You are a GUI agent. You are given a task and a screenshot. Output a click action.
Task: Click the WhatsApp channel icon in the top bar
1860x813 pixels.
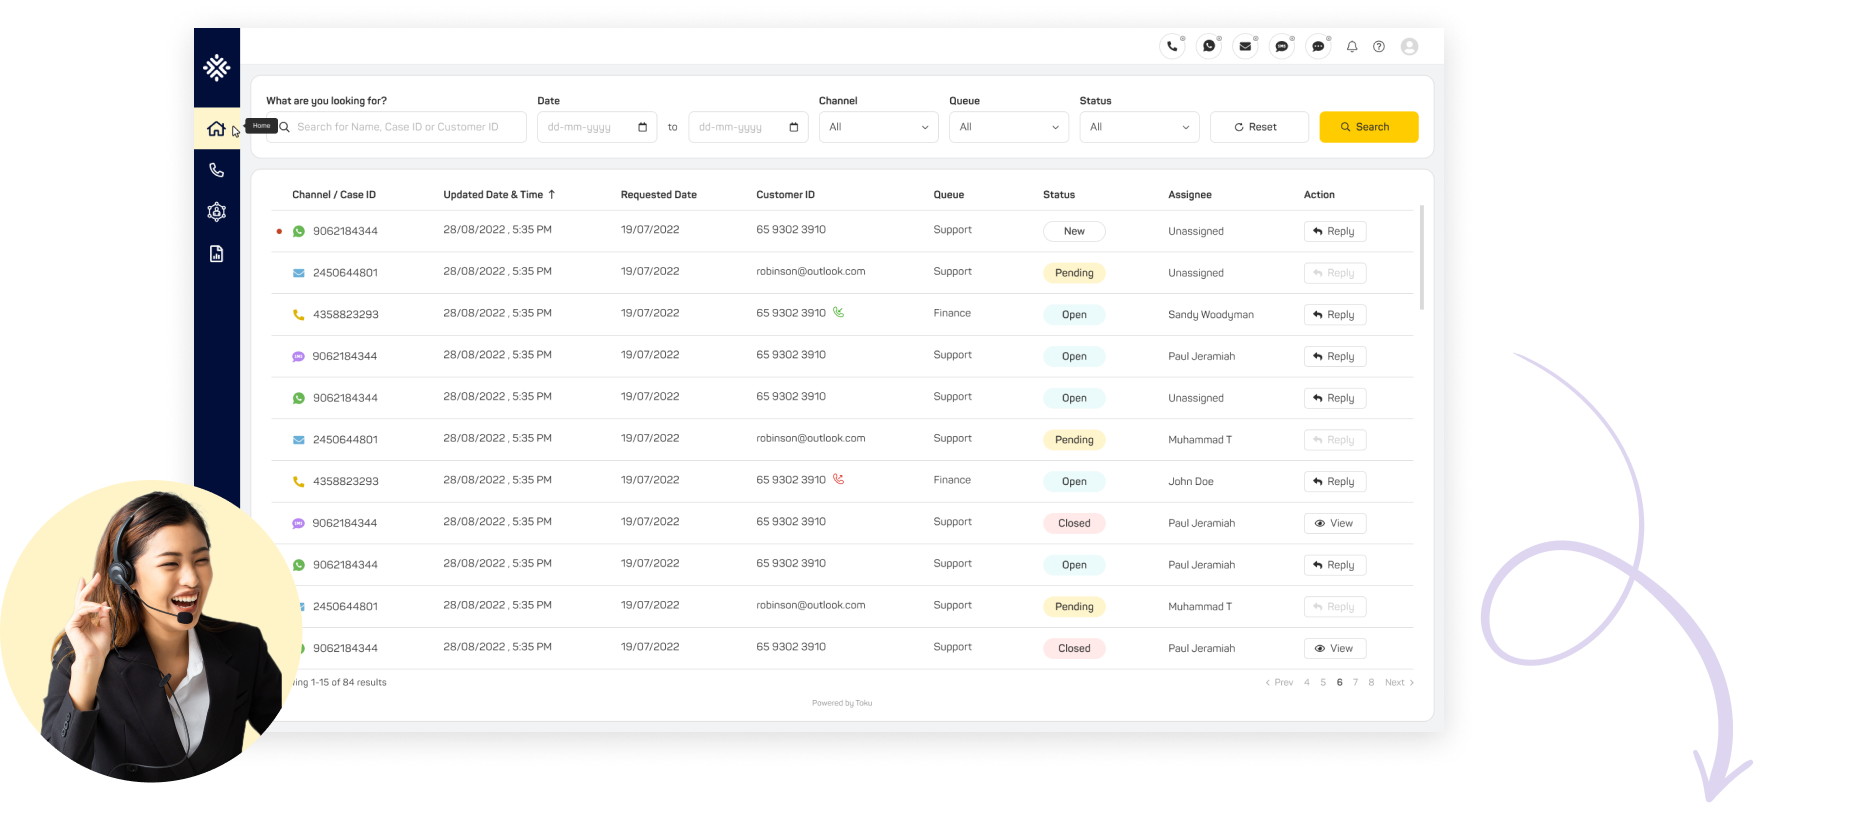(1209, 46)
